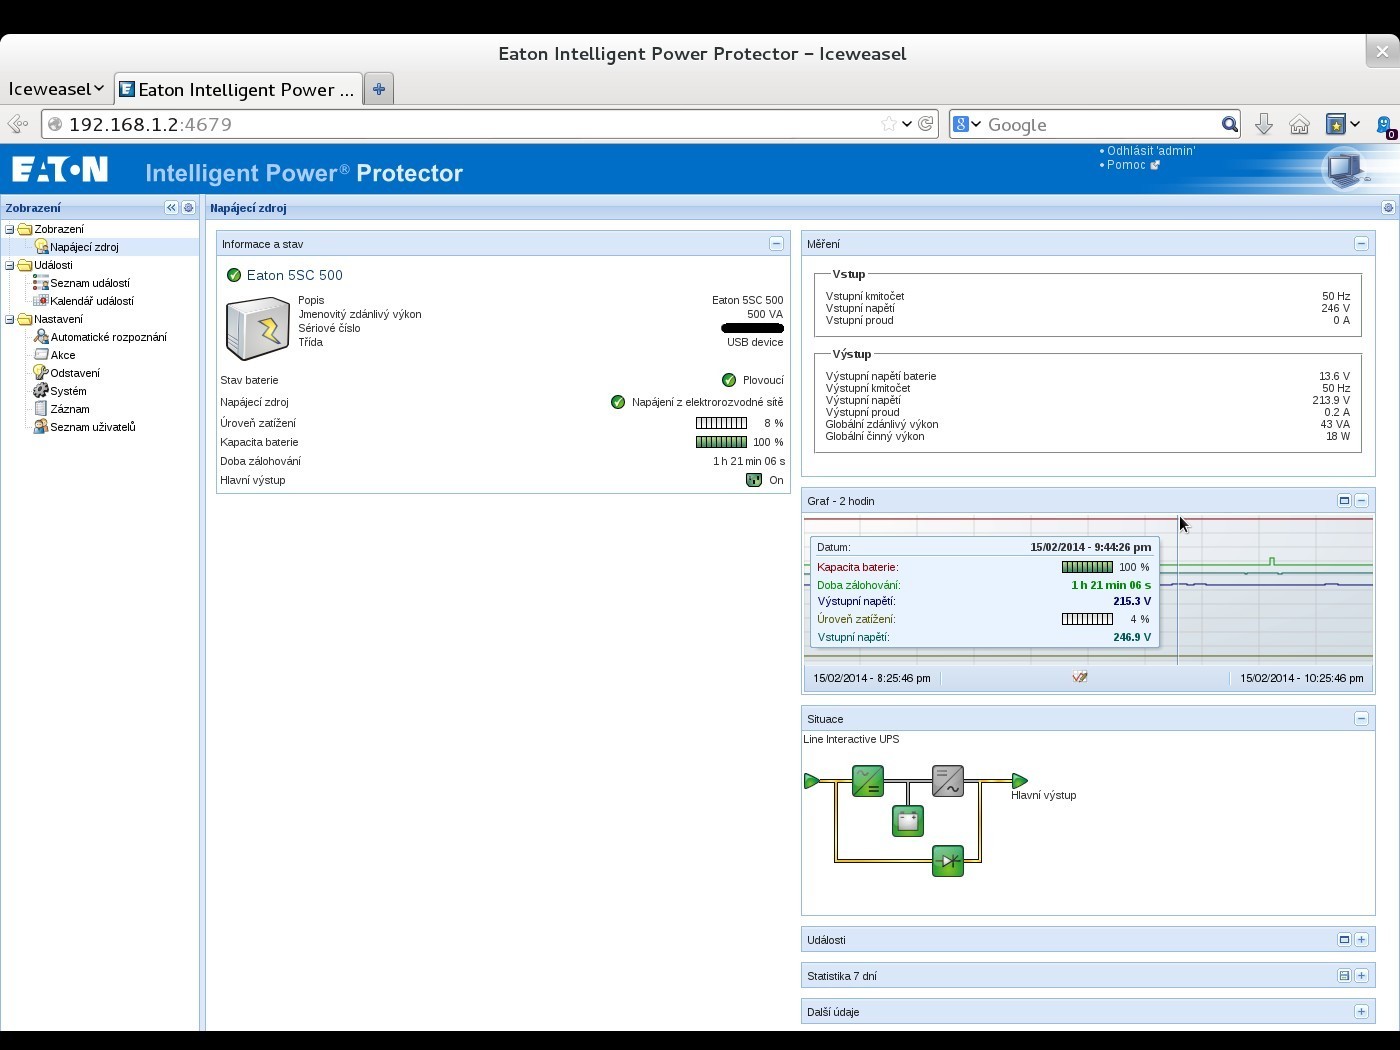Viewport: 1400px width, 1050px height.
Task: Collapse the Měření panel
Action: (1361, 244)
